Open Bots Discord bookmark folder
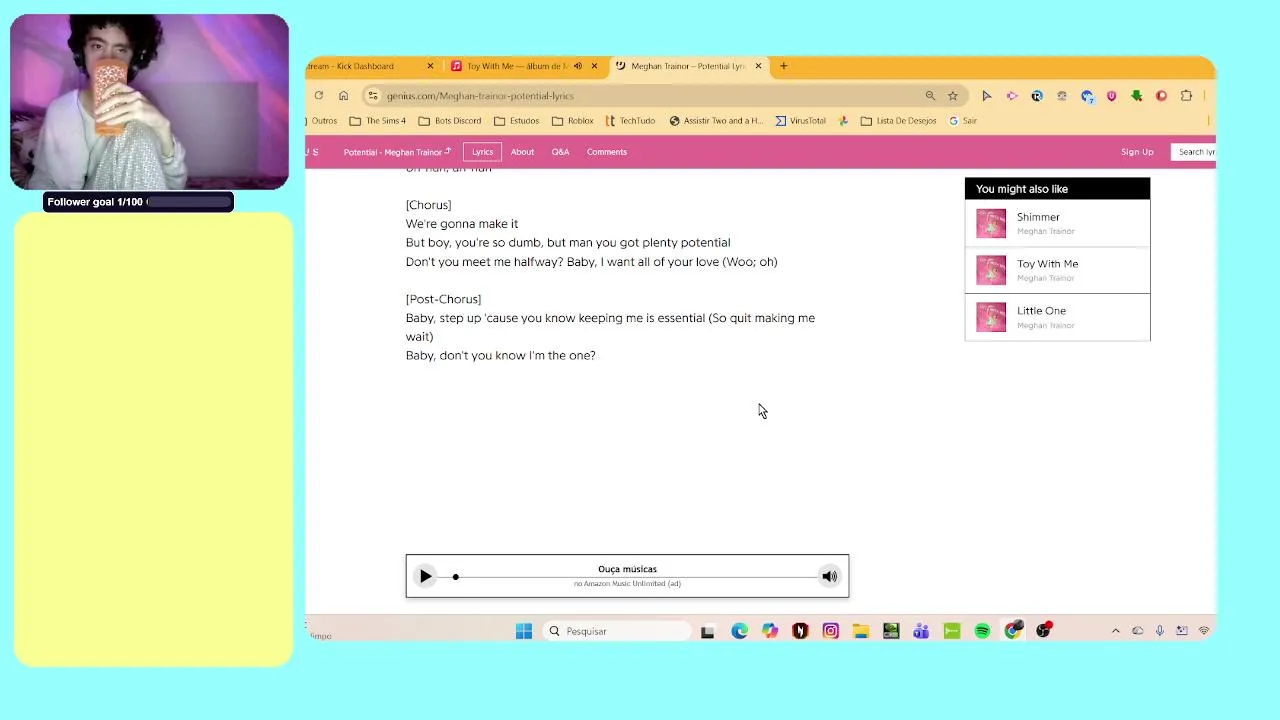1280x720 pixels. 449,121
